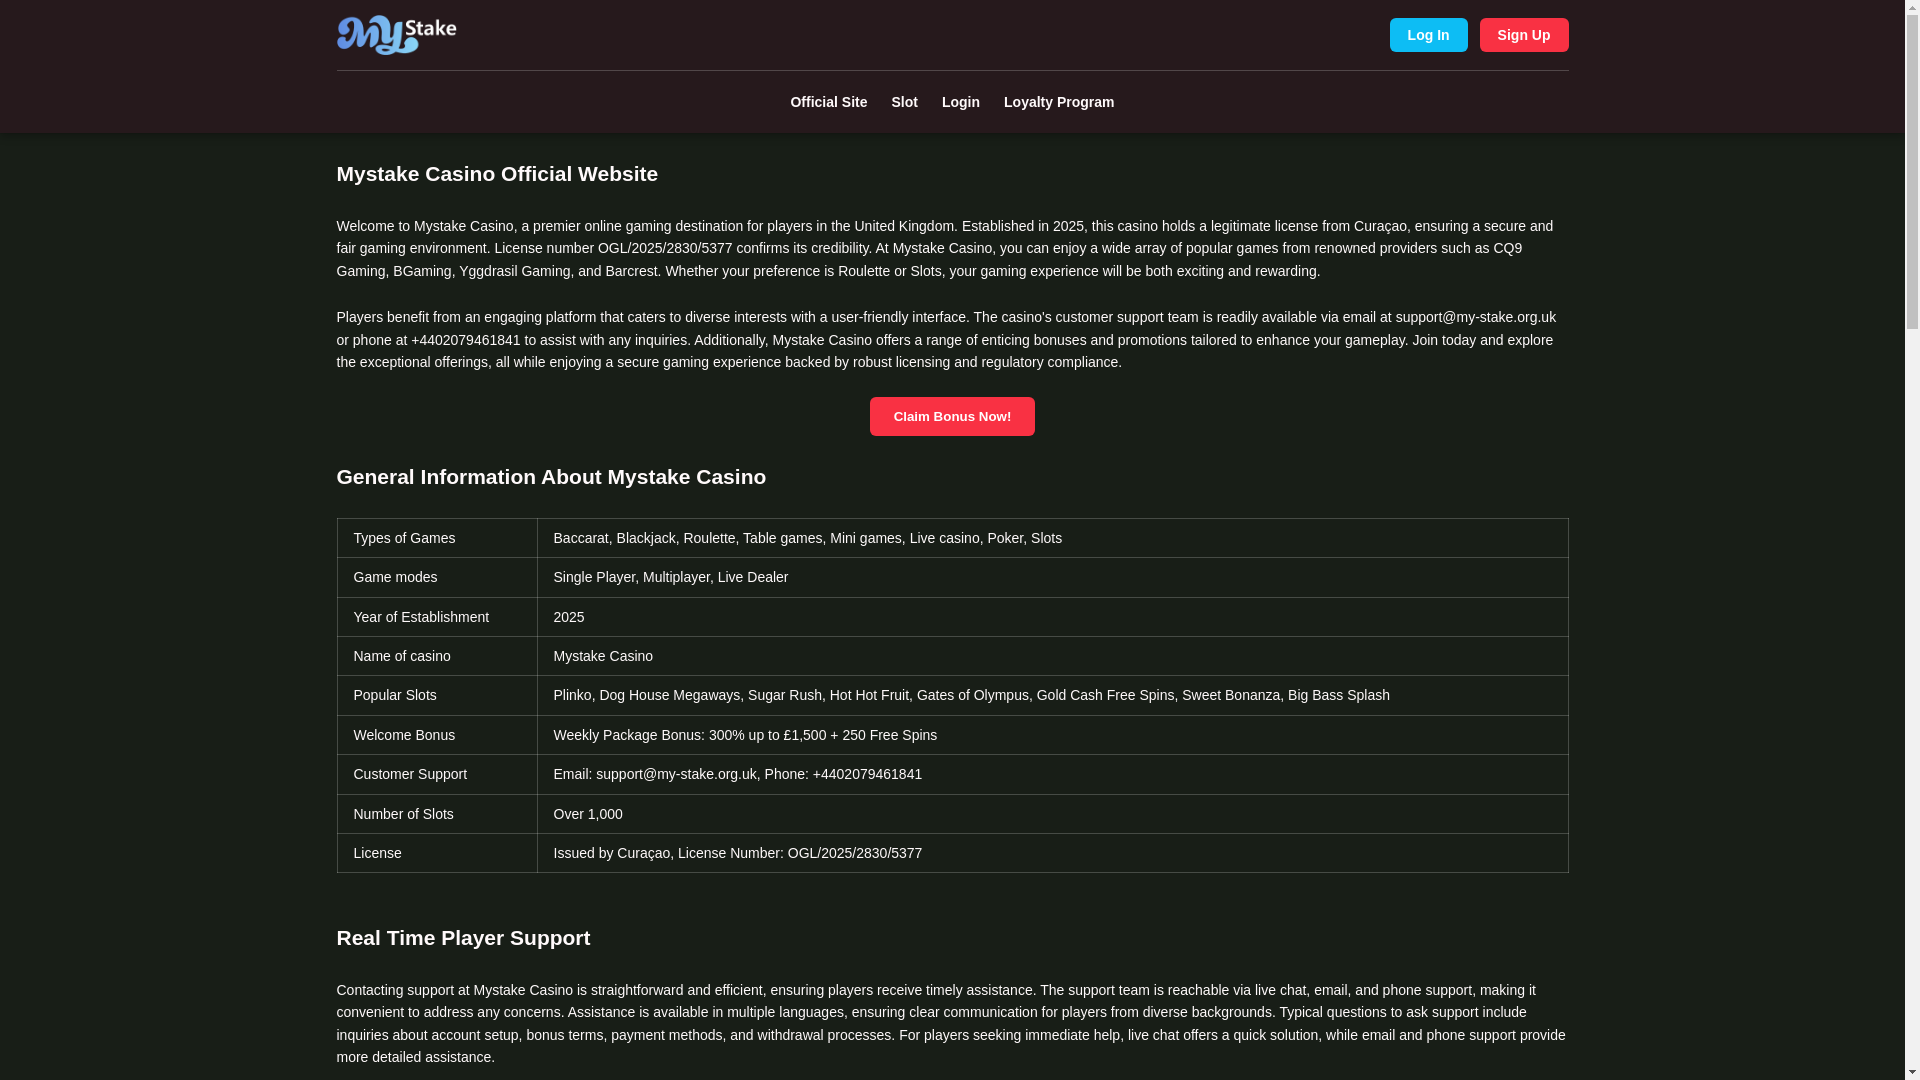
Task: Click the support email and phone table cell
Action: (1052, 774)
